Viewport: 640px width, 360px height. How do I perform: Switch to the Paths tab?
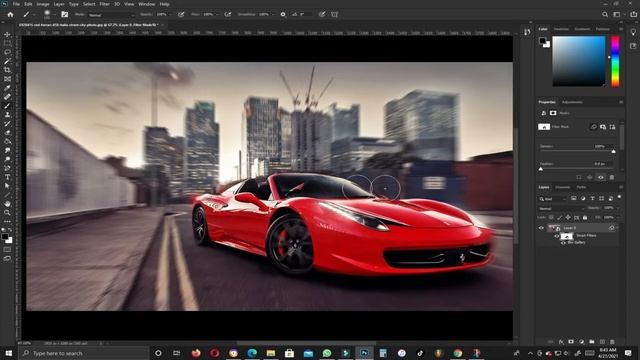pos(581,187)
